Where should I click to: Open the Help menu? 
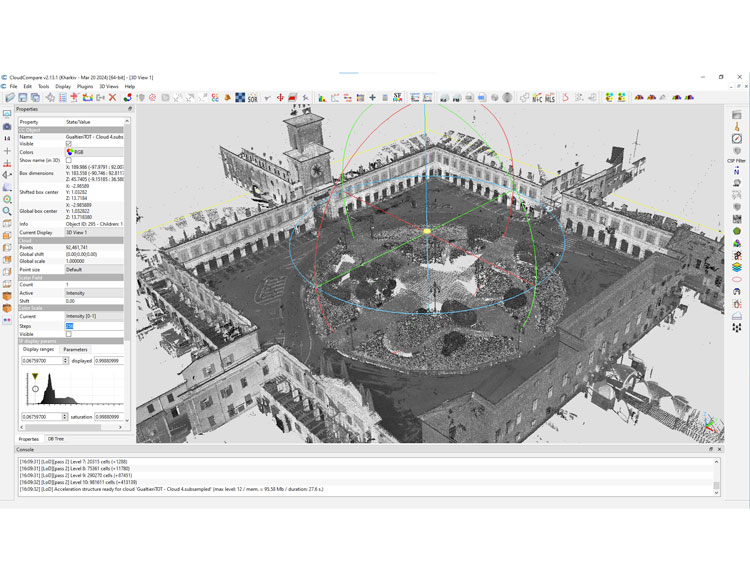click(130, 87)
